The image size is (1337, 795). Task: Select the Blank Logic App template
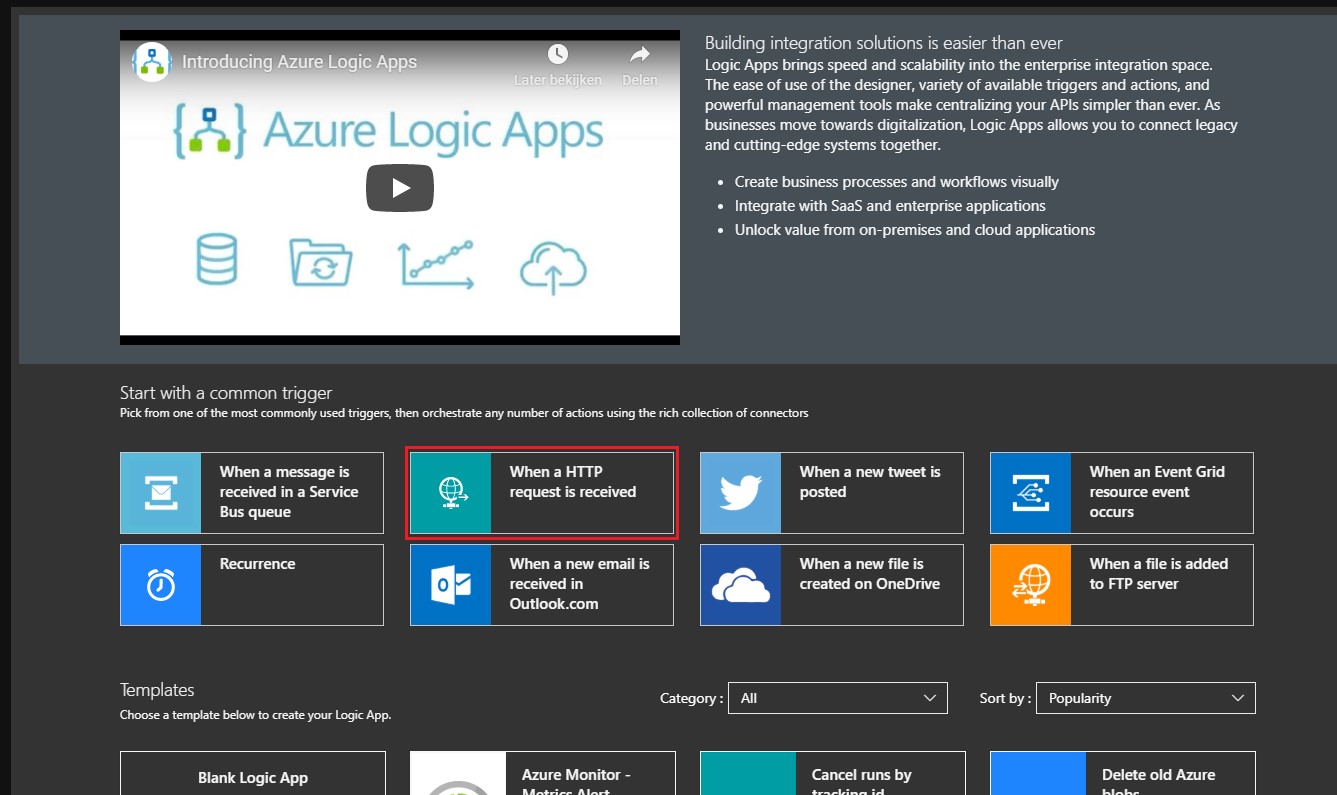253,774
